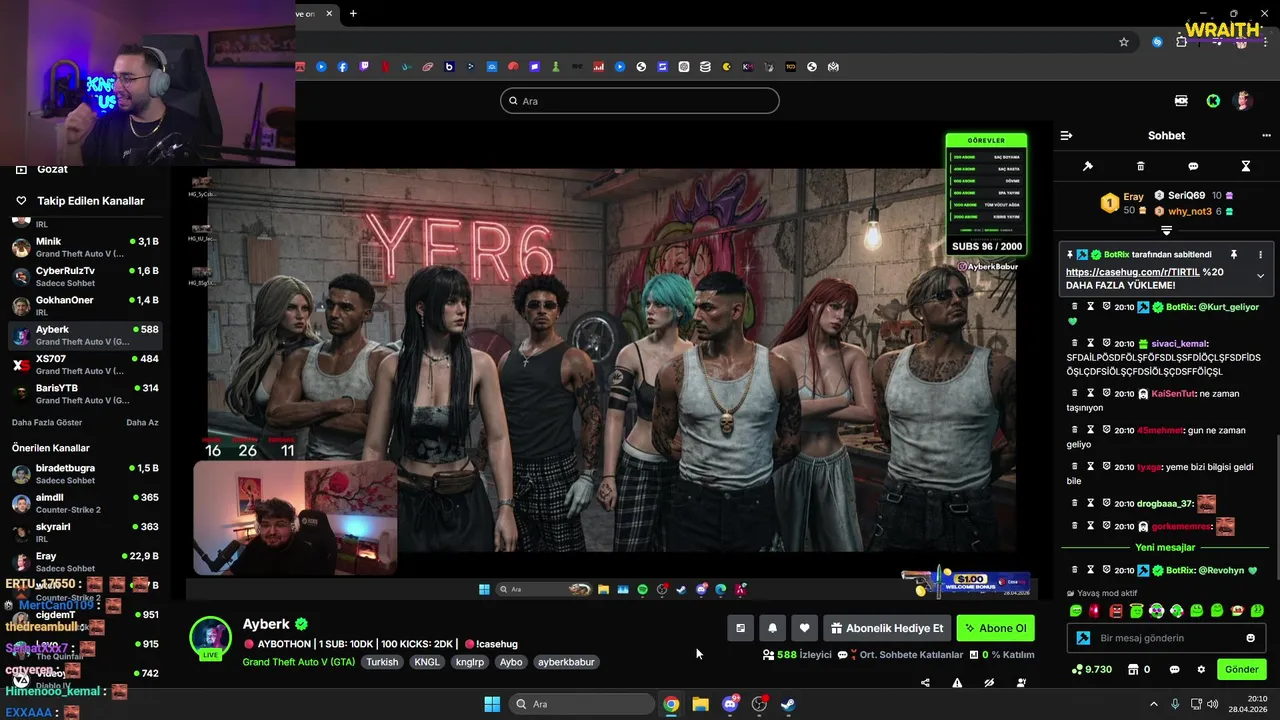Open the three-dot chat options menu
The height and width of the screenshot is (720, 1280).
1266,135
